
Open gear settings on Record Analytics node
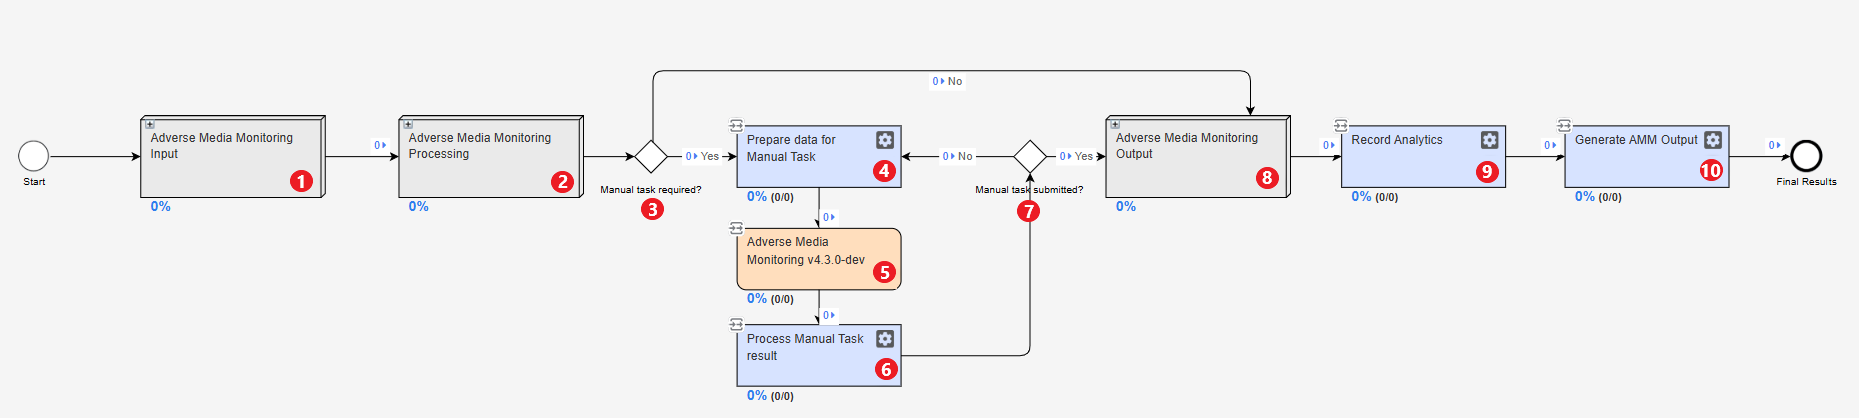click(1489, 140)
